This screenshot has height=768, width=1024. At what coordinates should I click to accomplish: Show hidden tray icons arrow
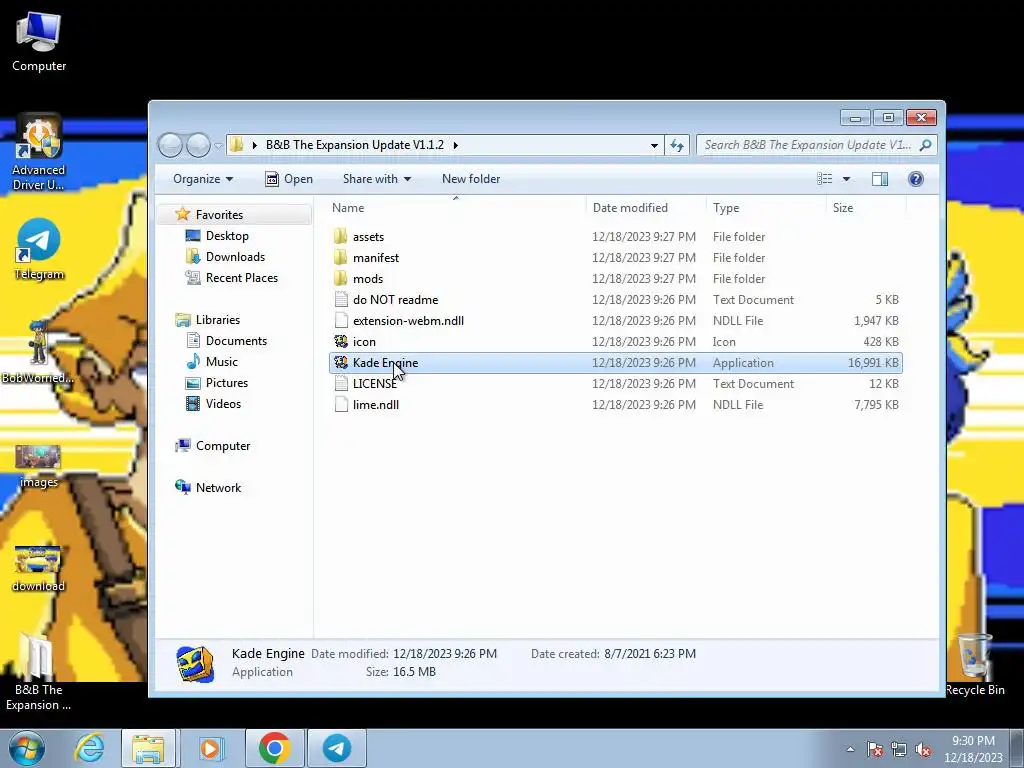(850, 749)
